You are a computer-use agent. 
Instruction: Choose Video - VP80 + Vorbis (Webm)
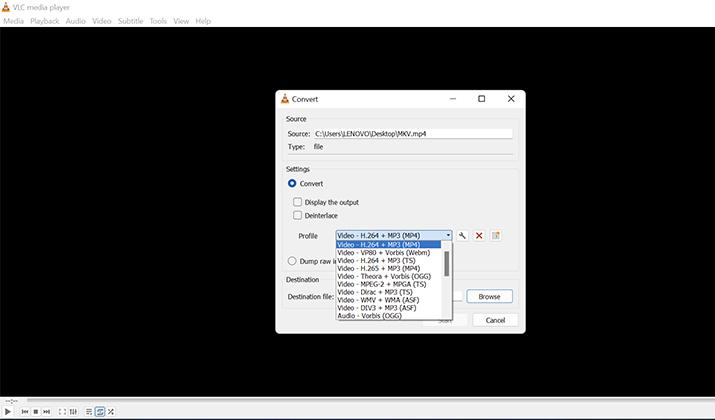389,253
